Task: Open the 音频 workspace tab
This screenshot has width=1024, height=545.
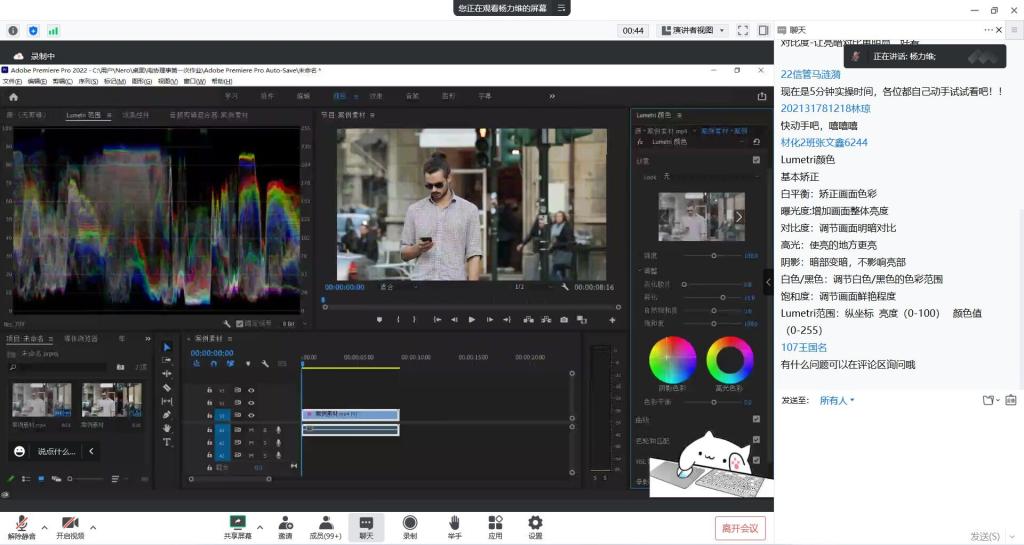Action: (x=412, y=96)
